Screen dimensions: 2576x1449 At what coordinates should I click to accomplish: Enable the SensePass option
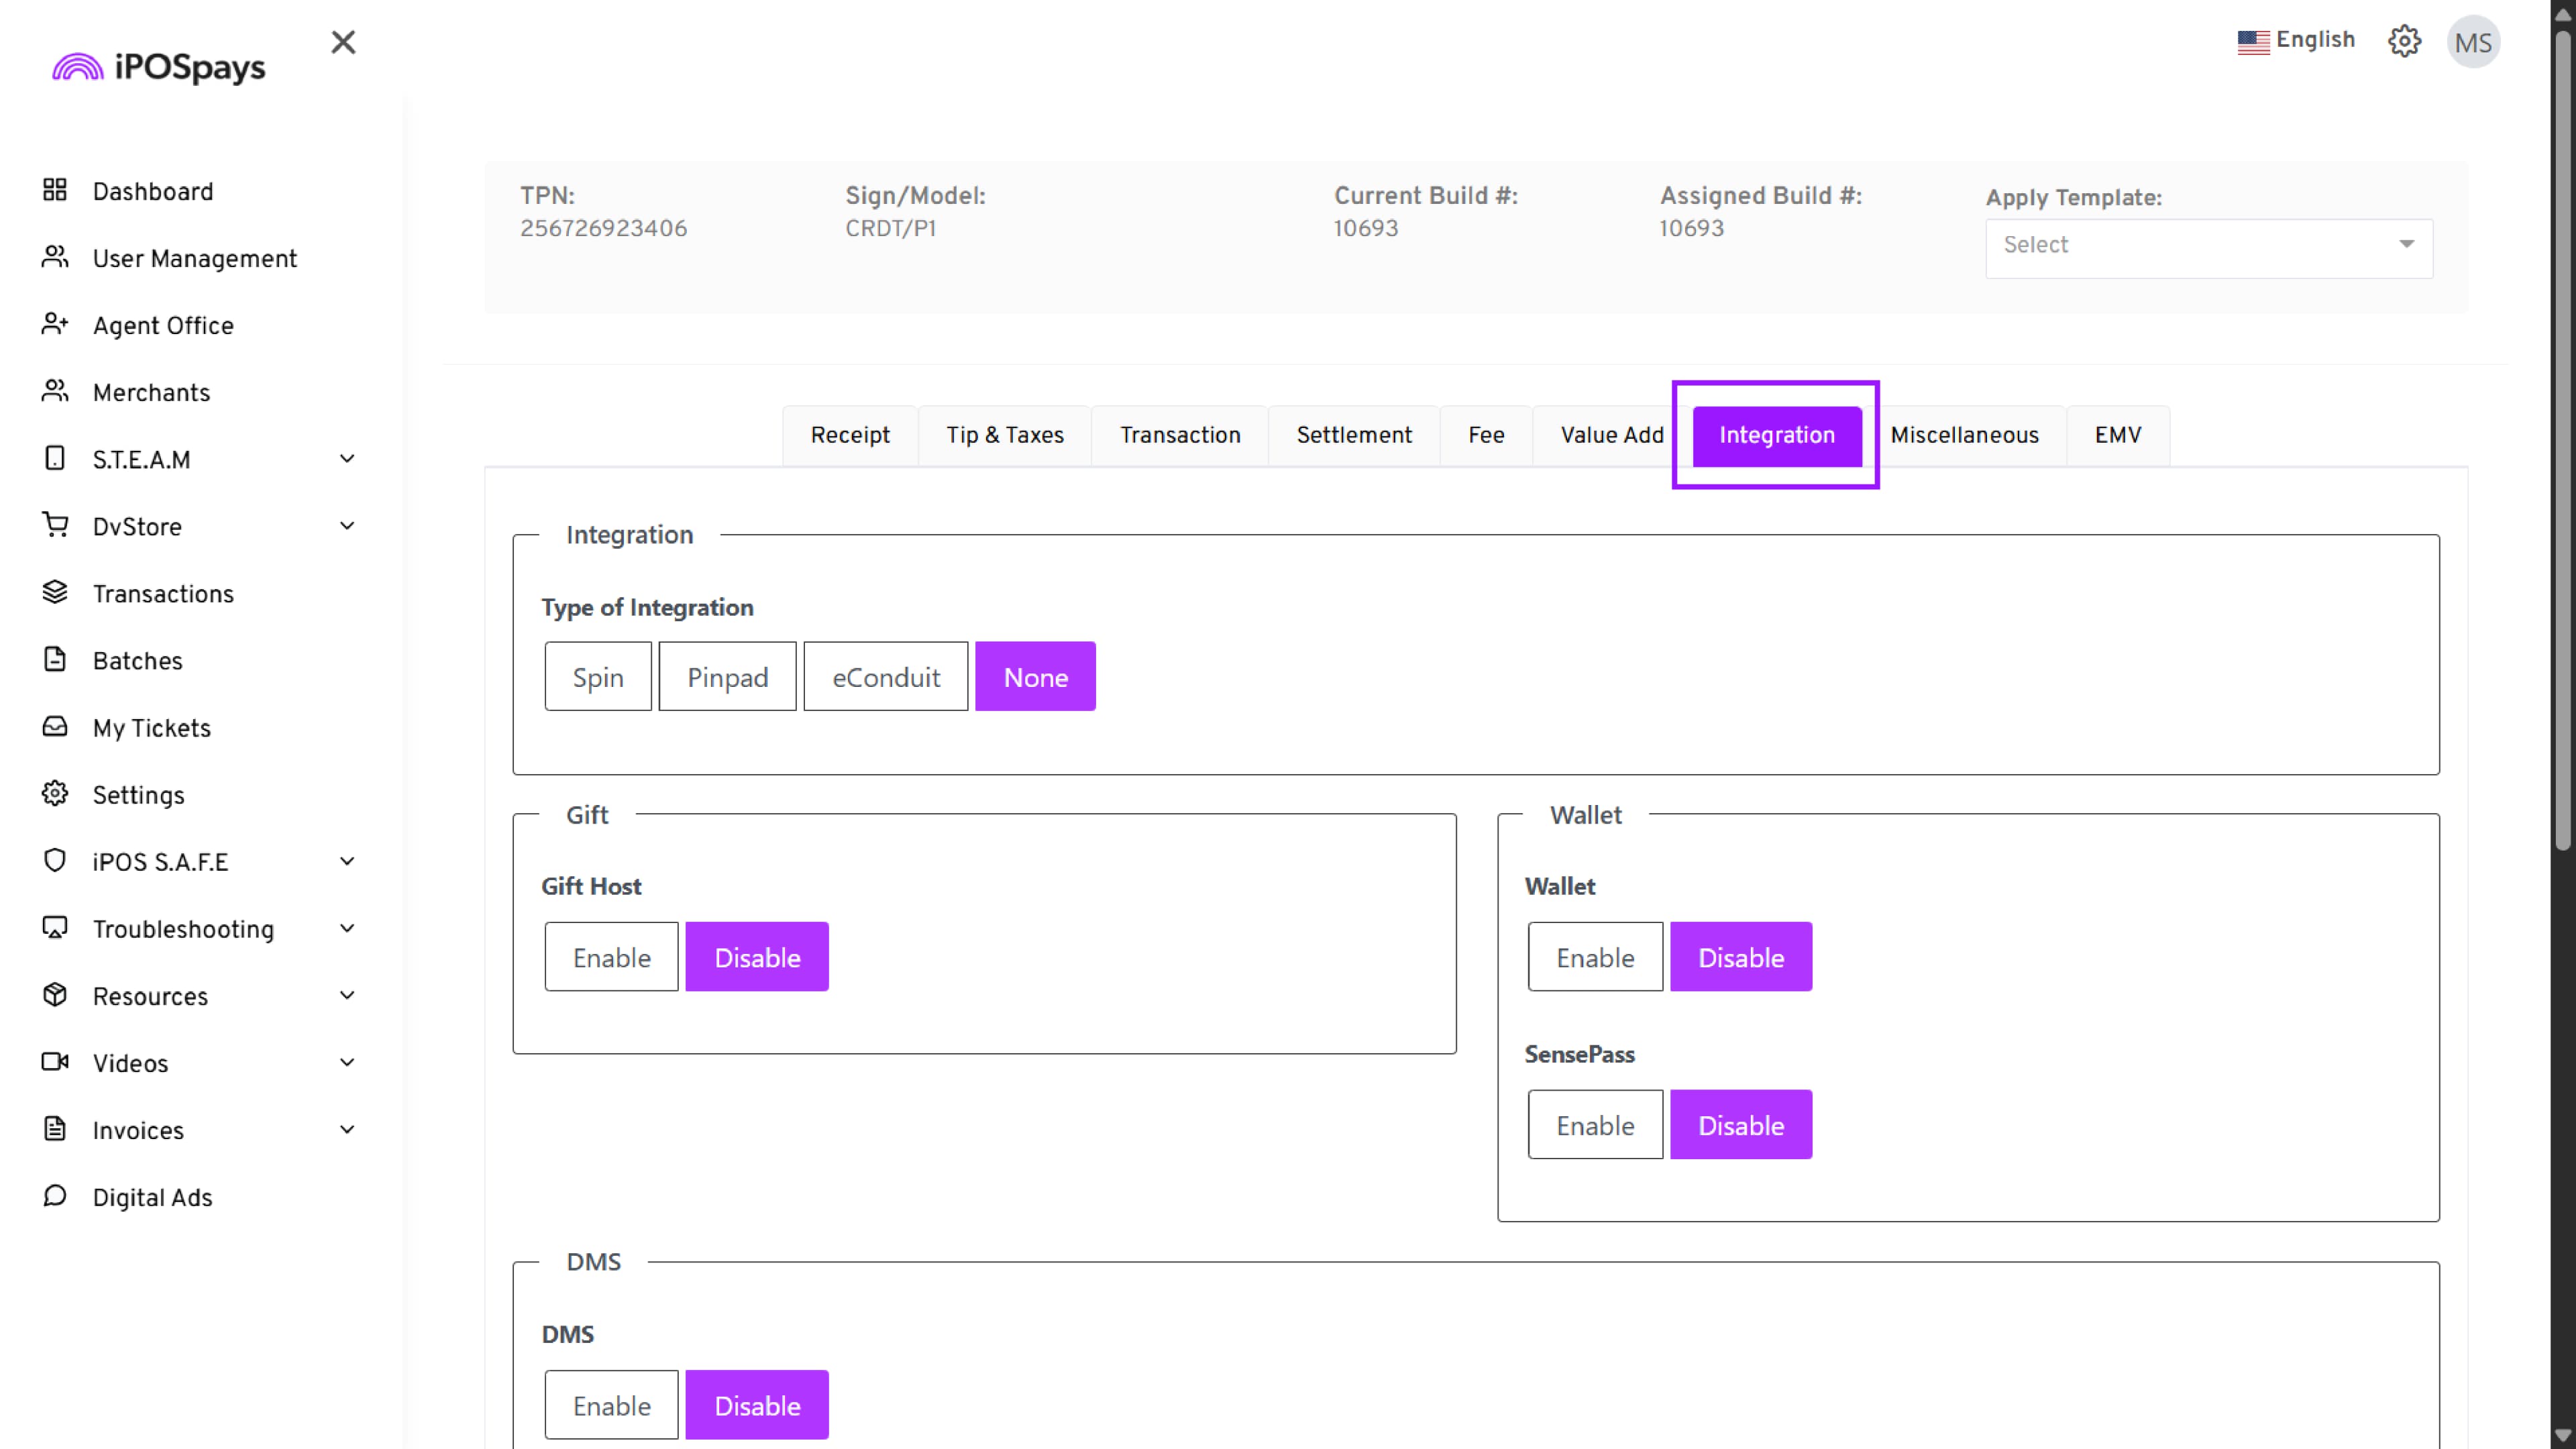[x=1595, y=1125]
